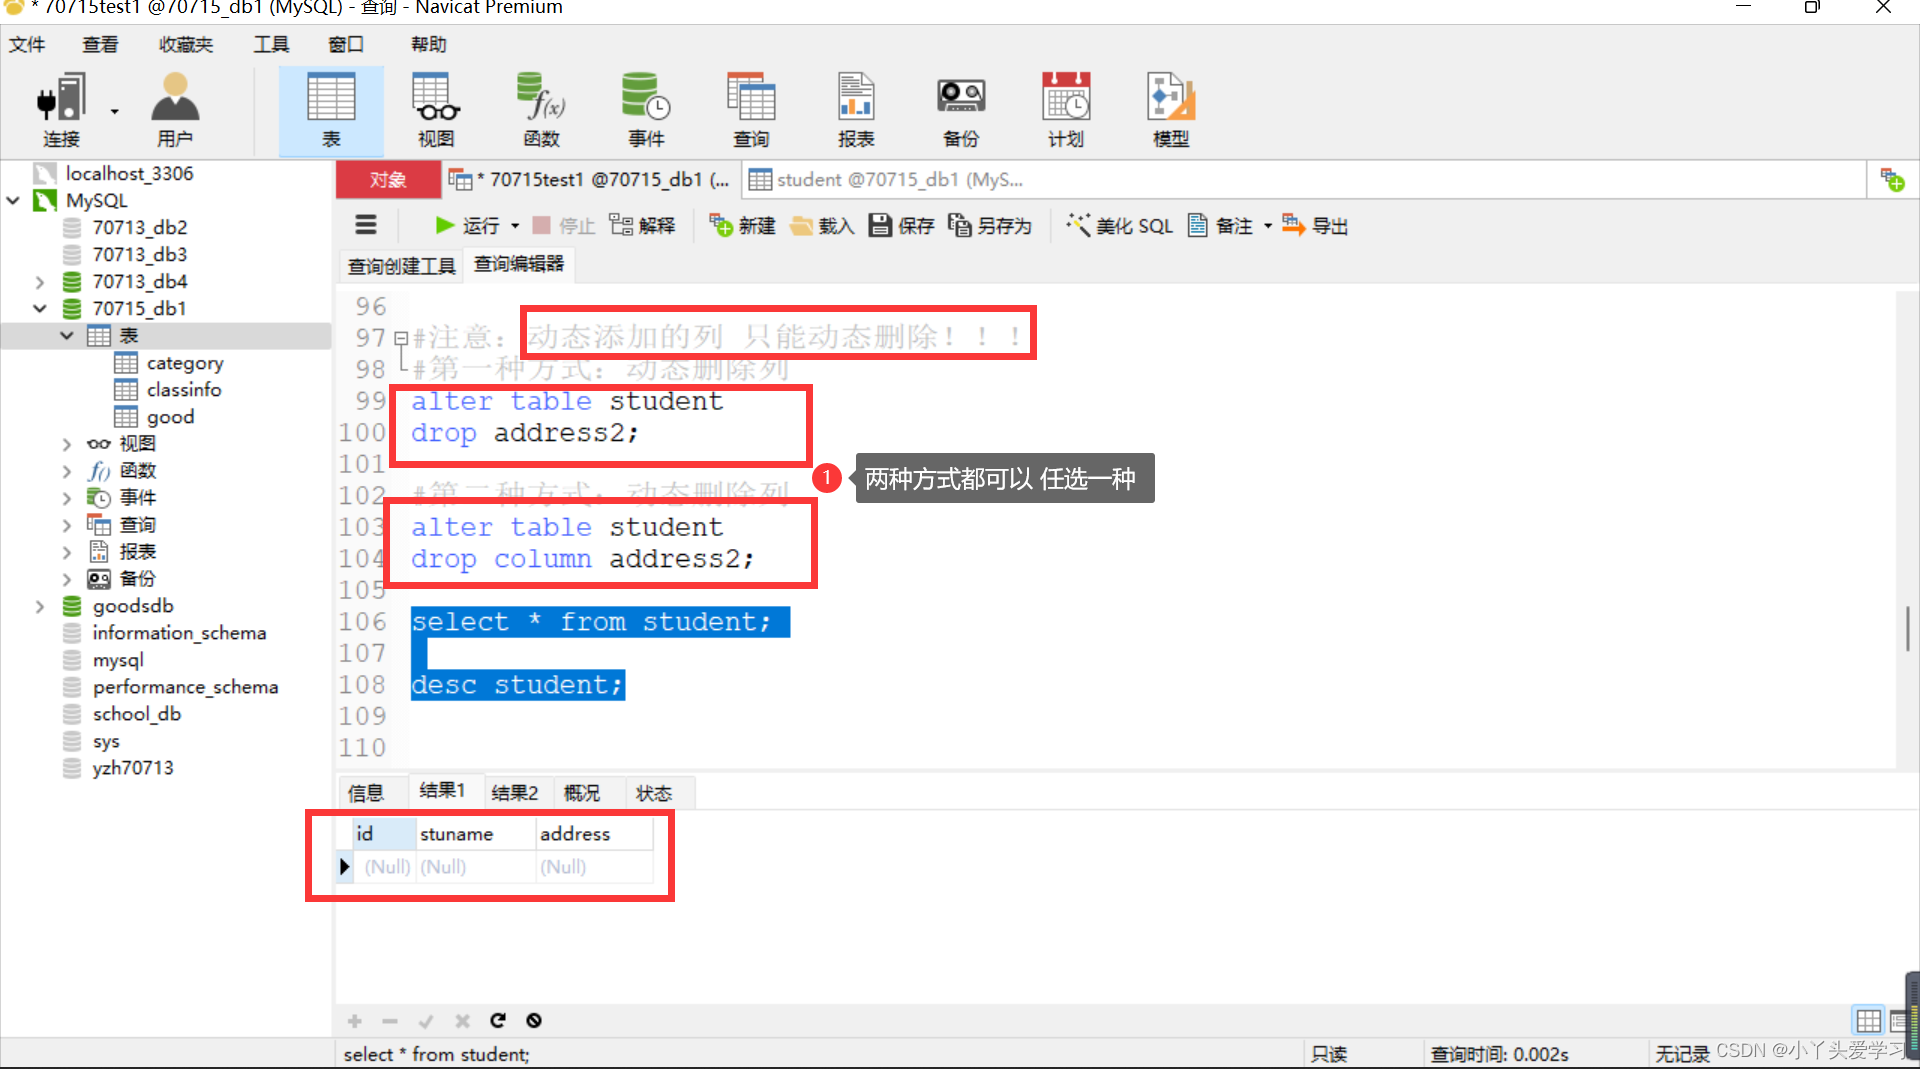Switch to 查询创建工具 tab

pyautogui.click(x=401, y=266)
